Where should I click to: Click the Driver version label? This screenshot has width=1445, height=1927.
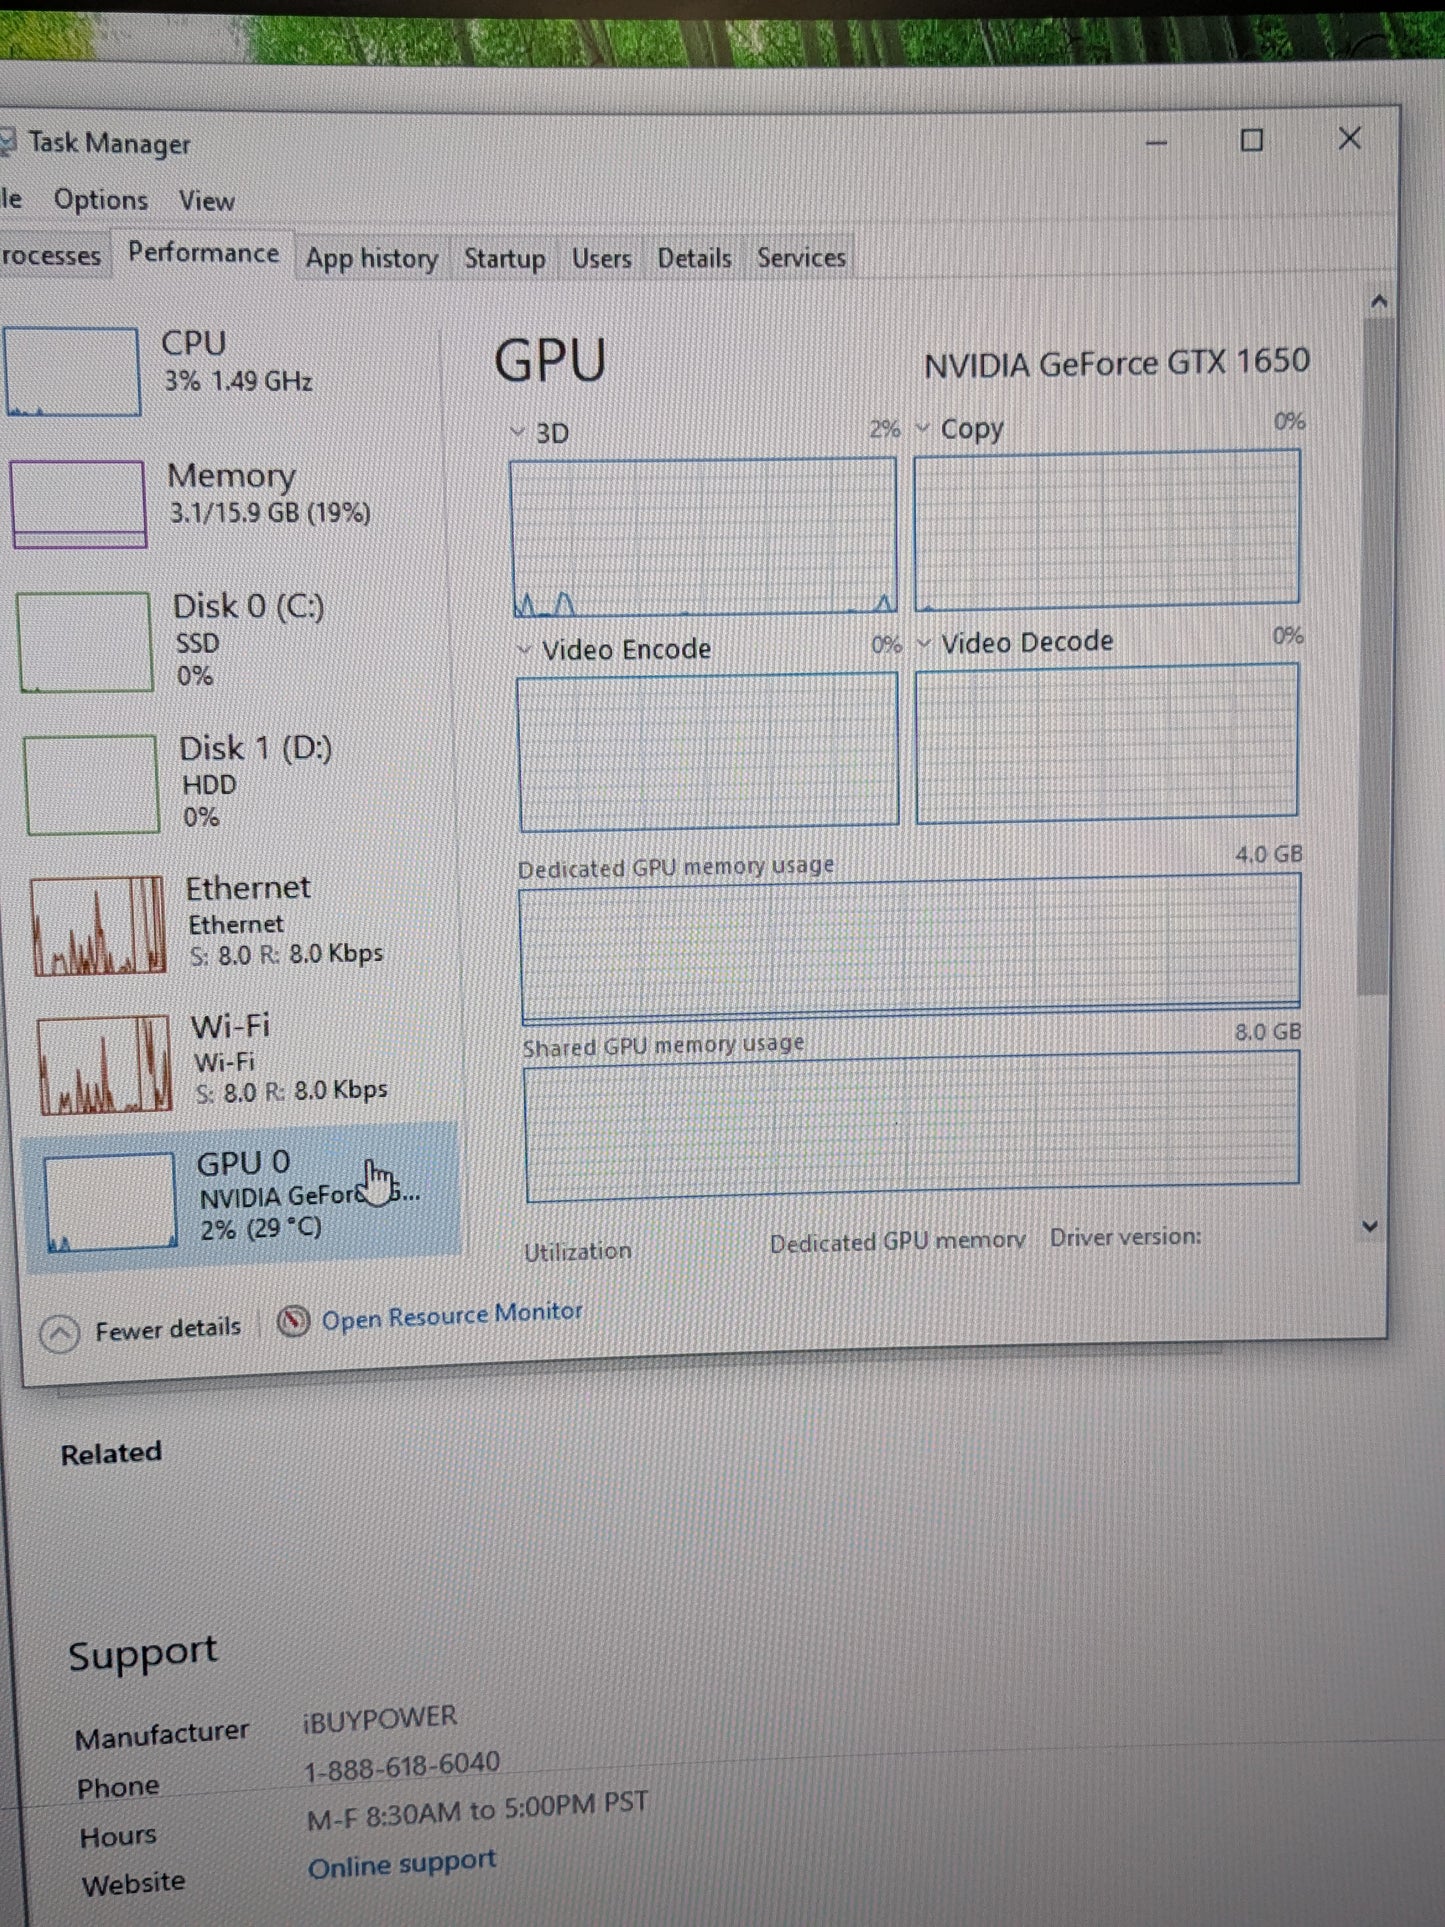pos(1125,1237)
